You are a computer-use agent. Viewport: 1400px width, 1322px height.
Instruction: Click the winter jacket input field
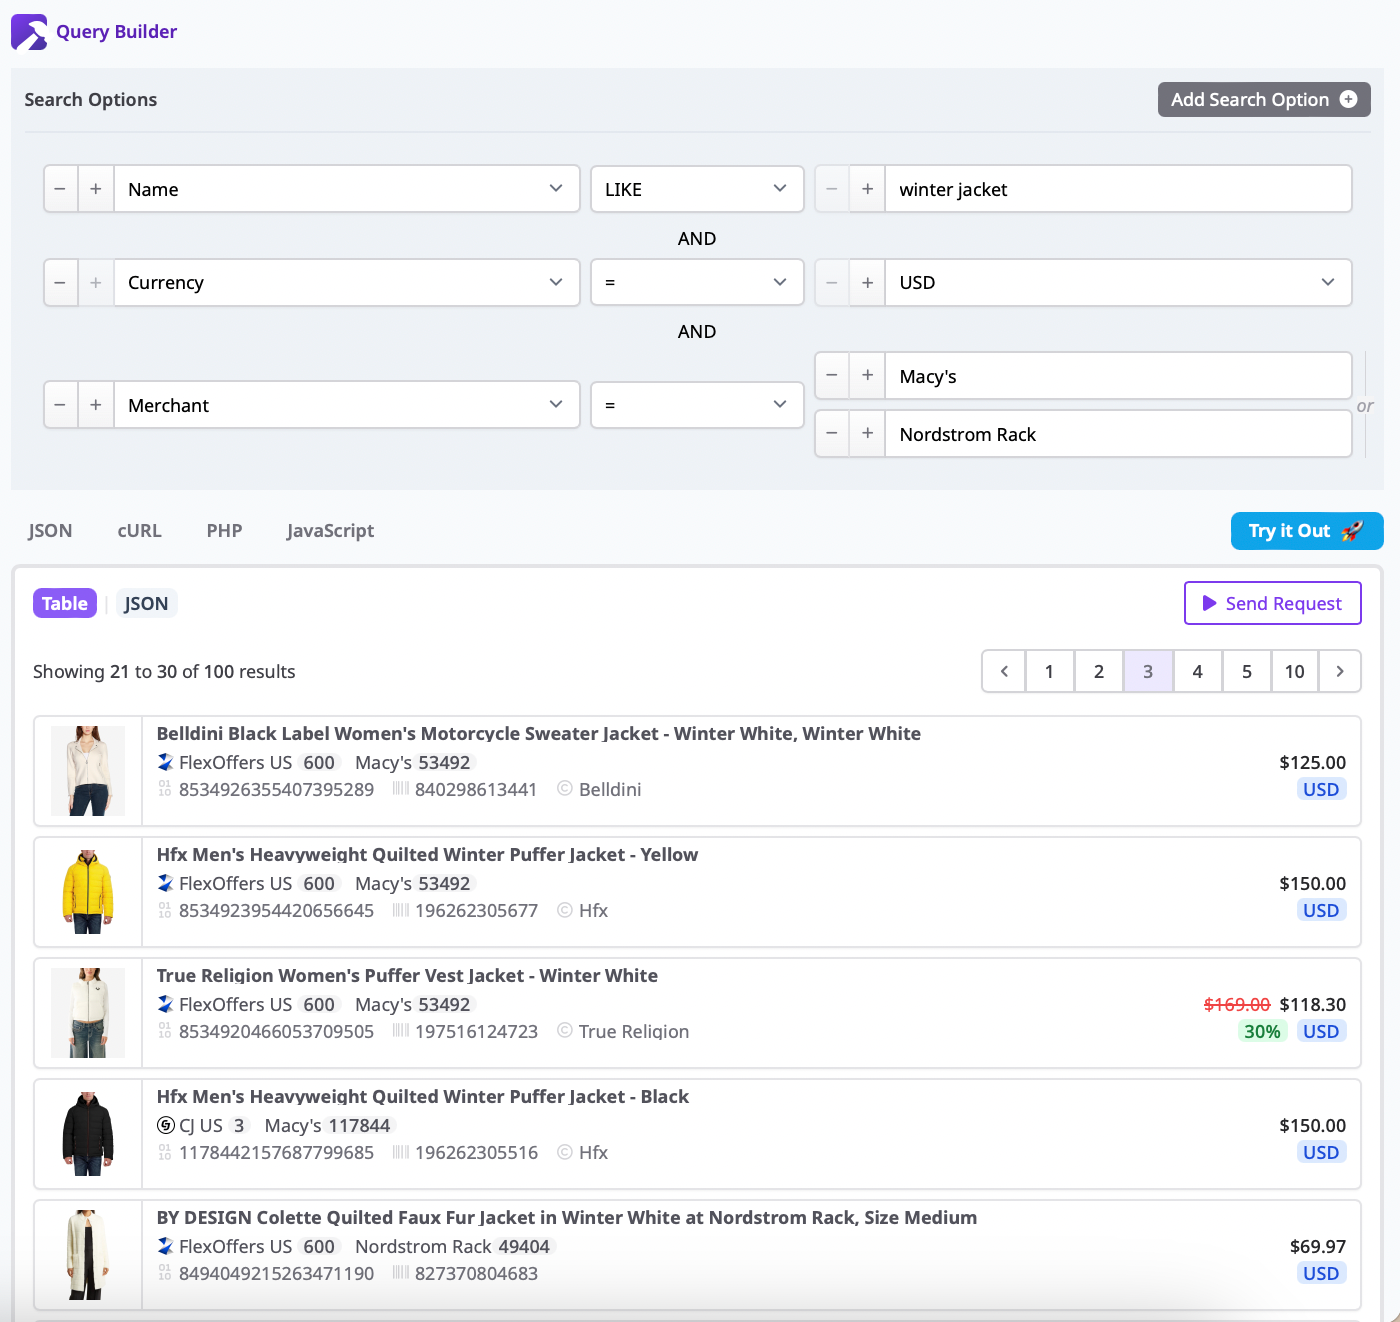(x=1118, y=189)
